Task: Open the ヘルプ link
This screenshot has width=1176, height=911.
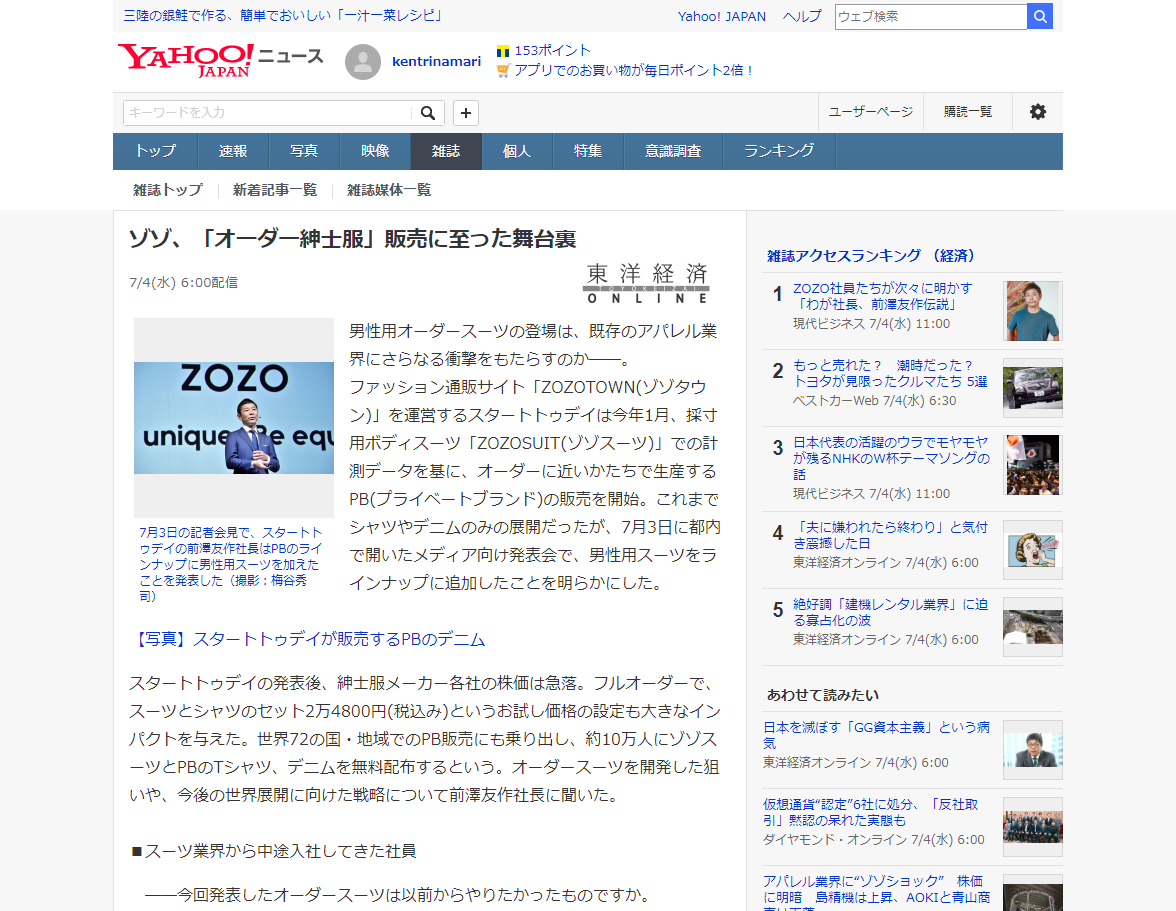Action: tap(802, 16)
